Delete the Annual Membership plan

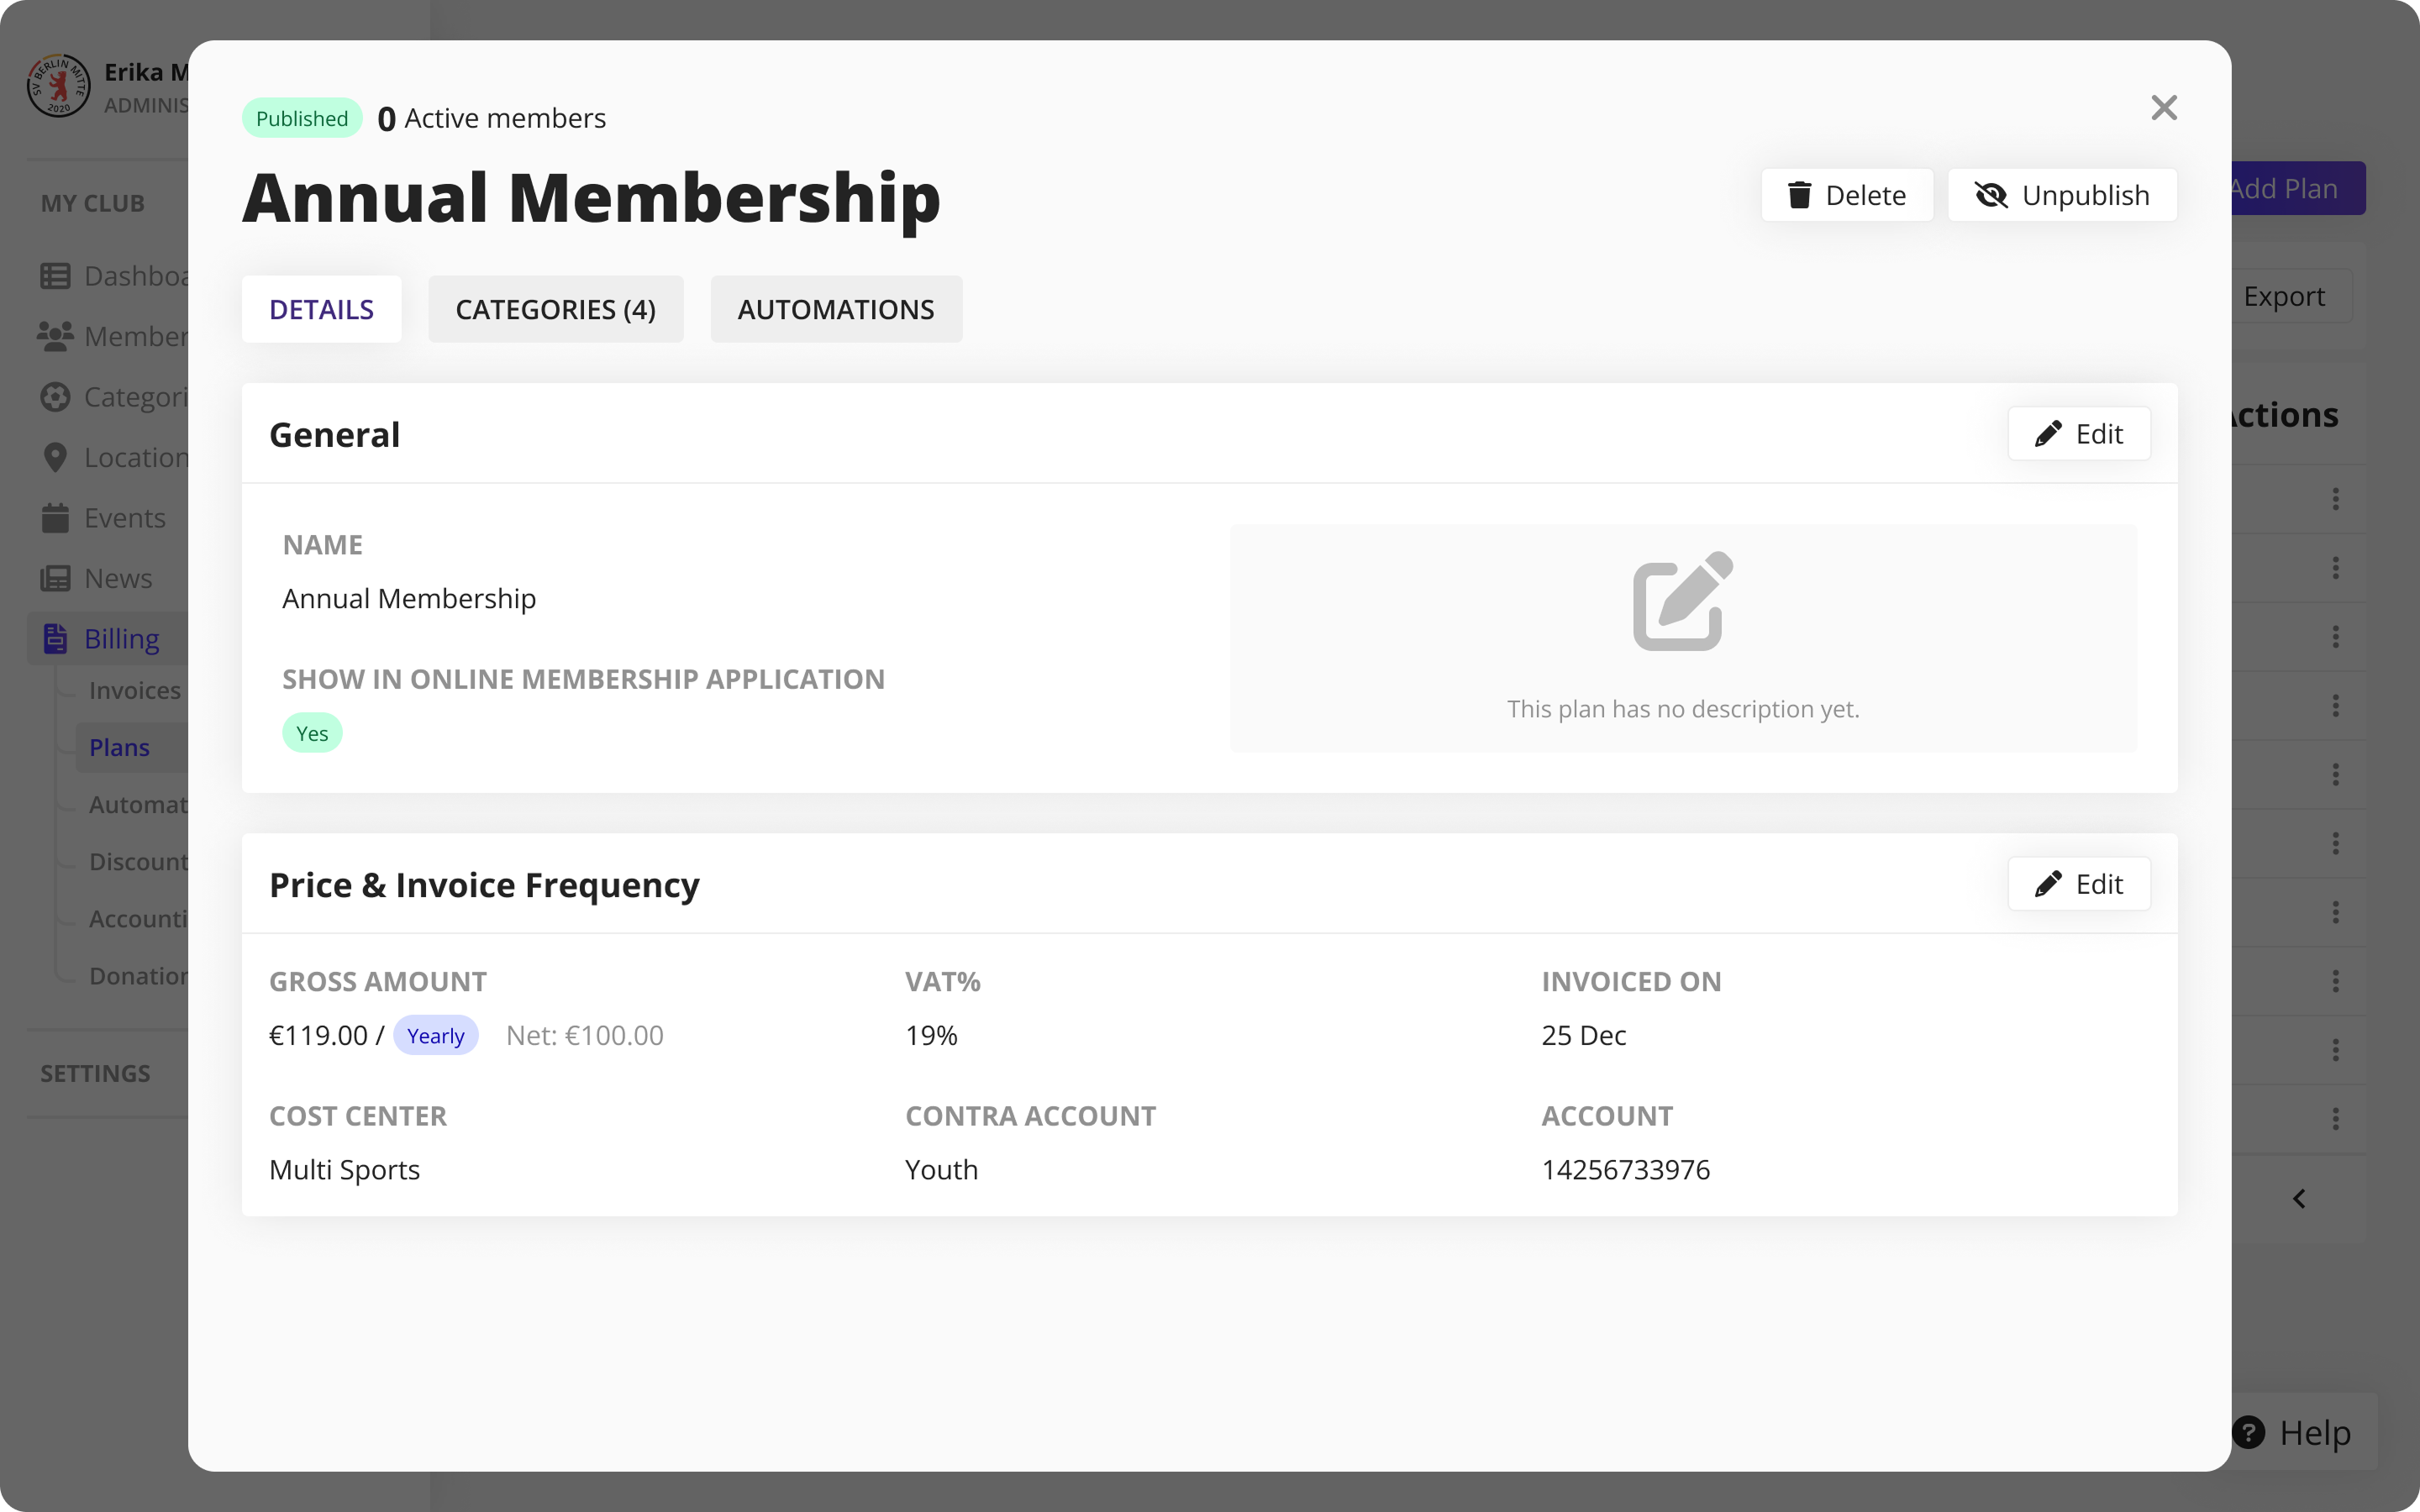pos(1847,195)
